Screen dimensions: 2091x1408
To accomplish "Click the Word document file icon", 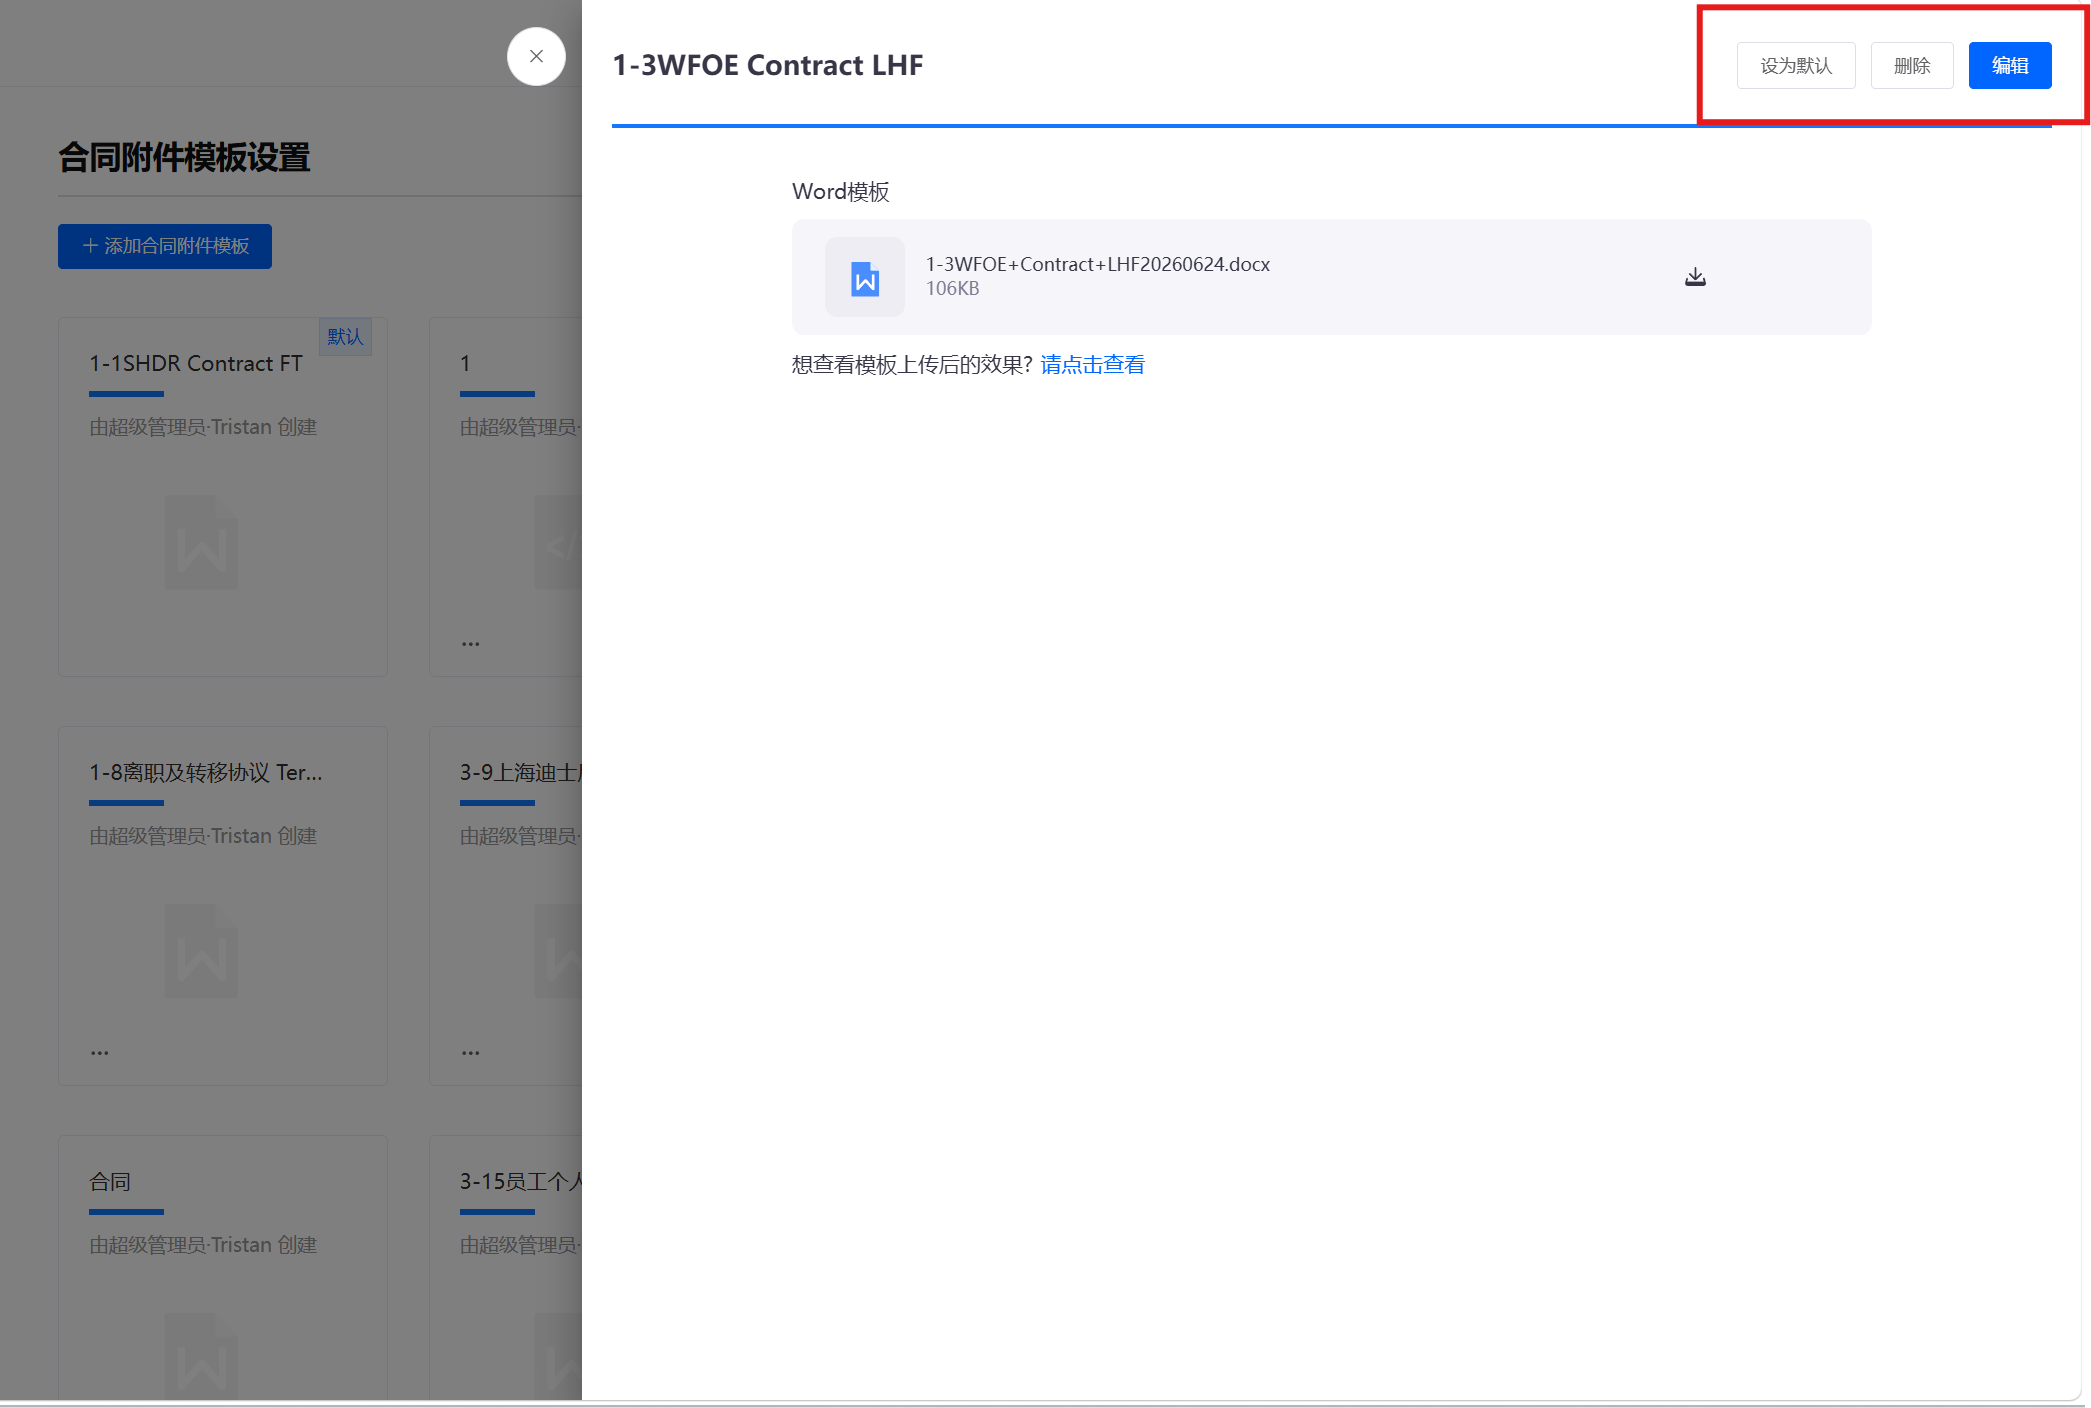I will pos(865,277).
